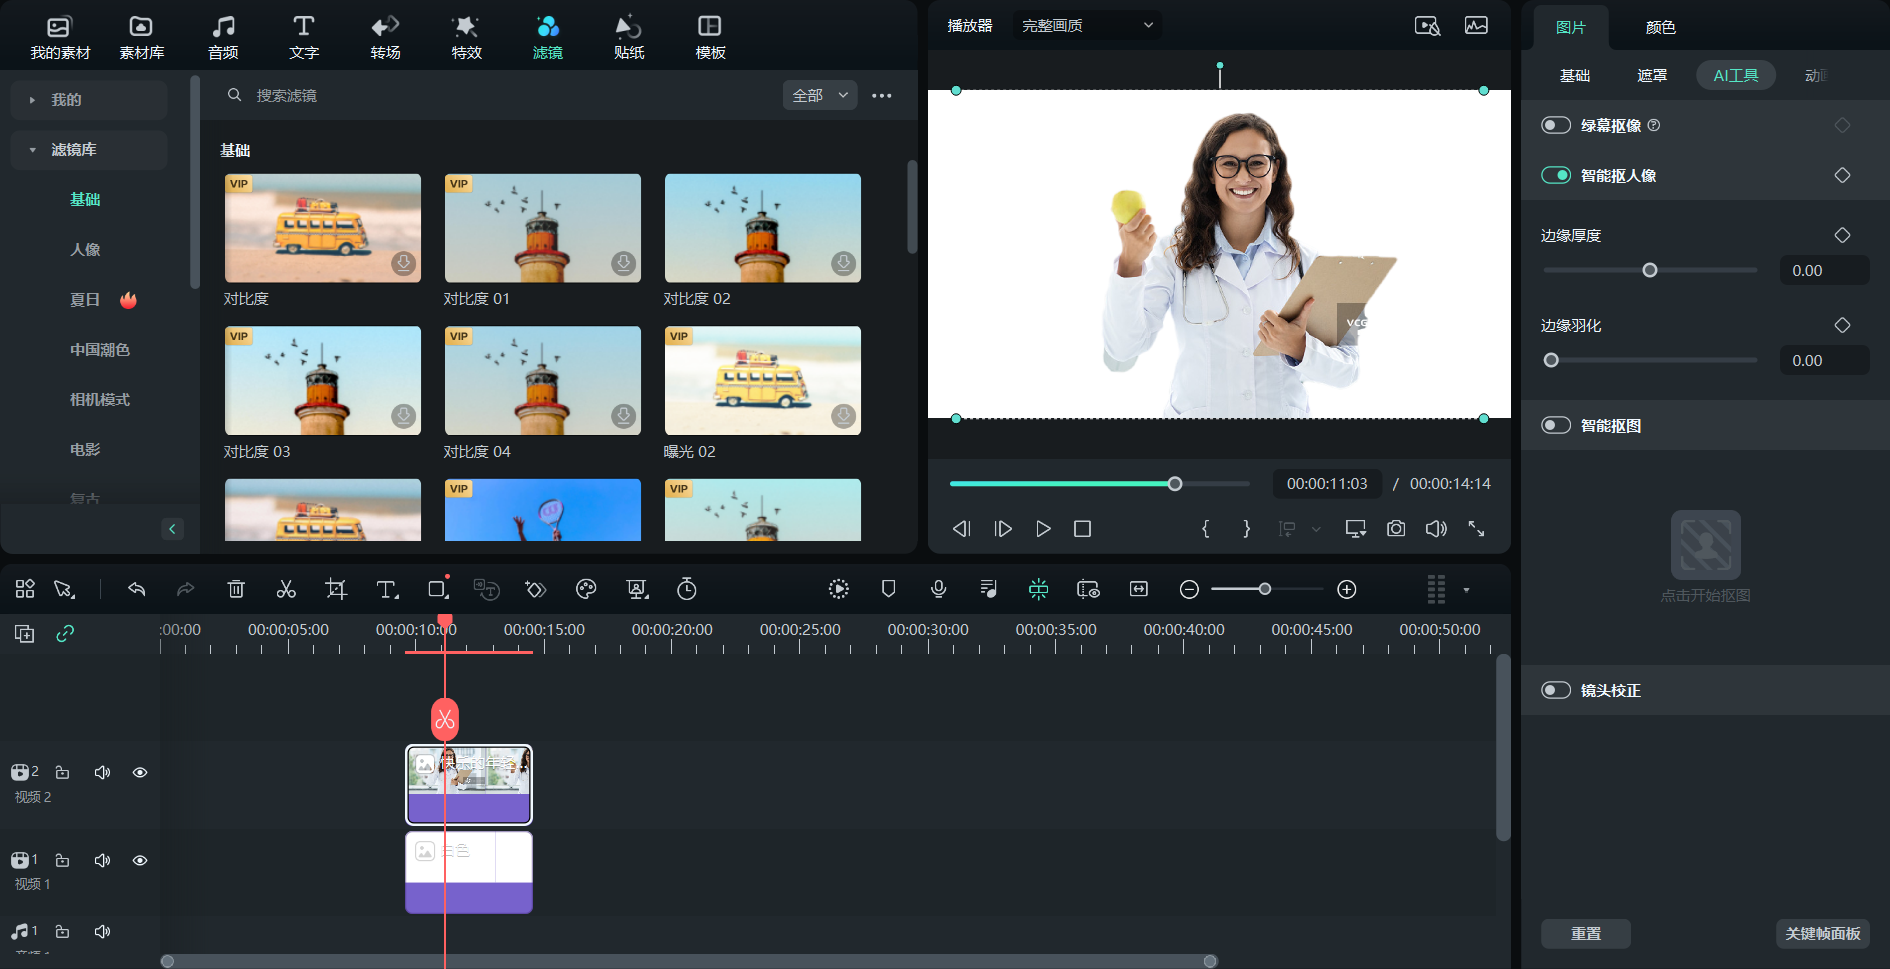Hide the 视频 2 track with eye icon
Image resolution: width=1890 pixels, height=969 pixels.
point(140,772)
